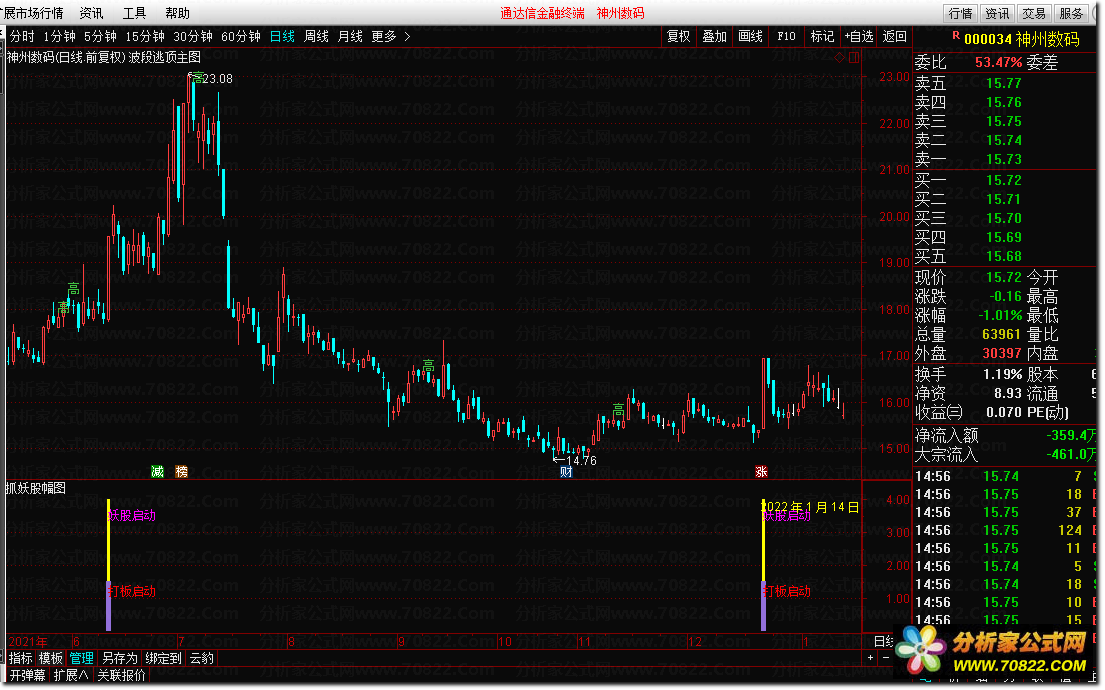Open the 模板 template tab

pos(51,658)
